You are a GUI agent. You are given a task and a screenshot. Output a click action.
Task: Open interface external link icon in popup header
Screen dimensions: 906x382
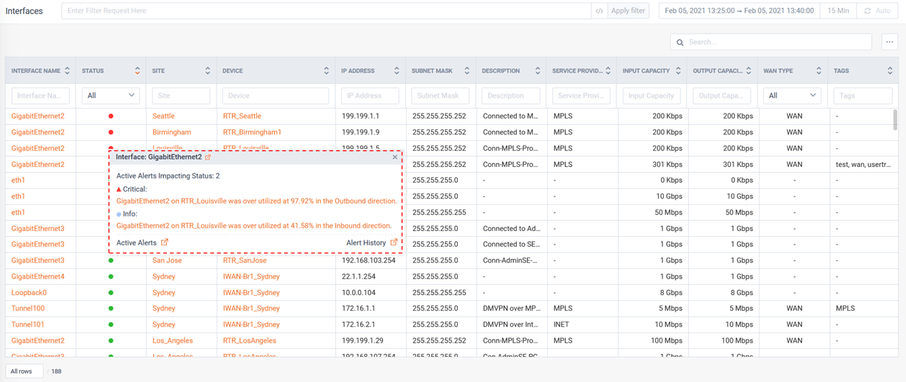click(208, 157)
